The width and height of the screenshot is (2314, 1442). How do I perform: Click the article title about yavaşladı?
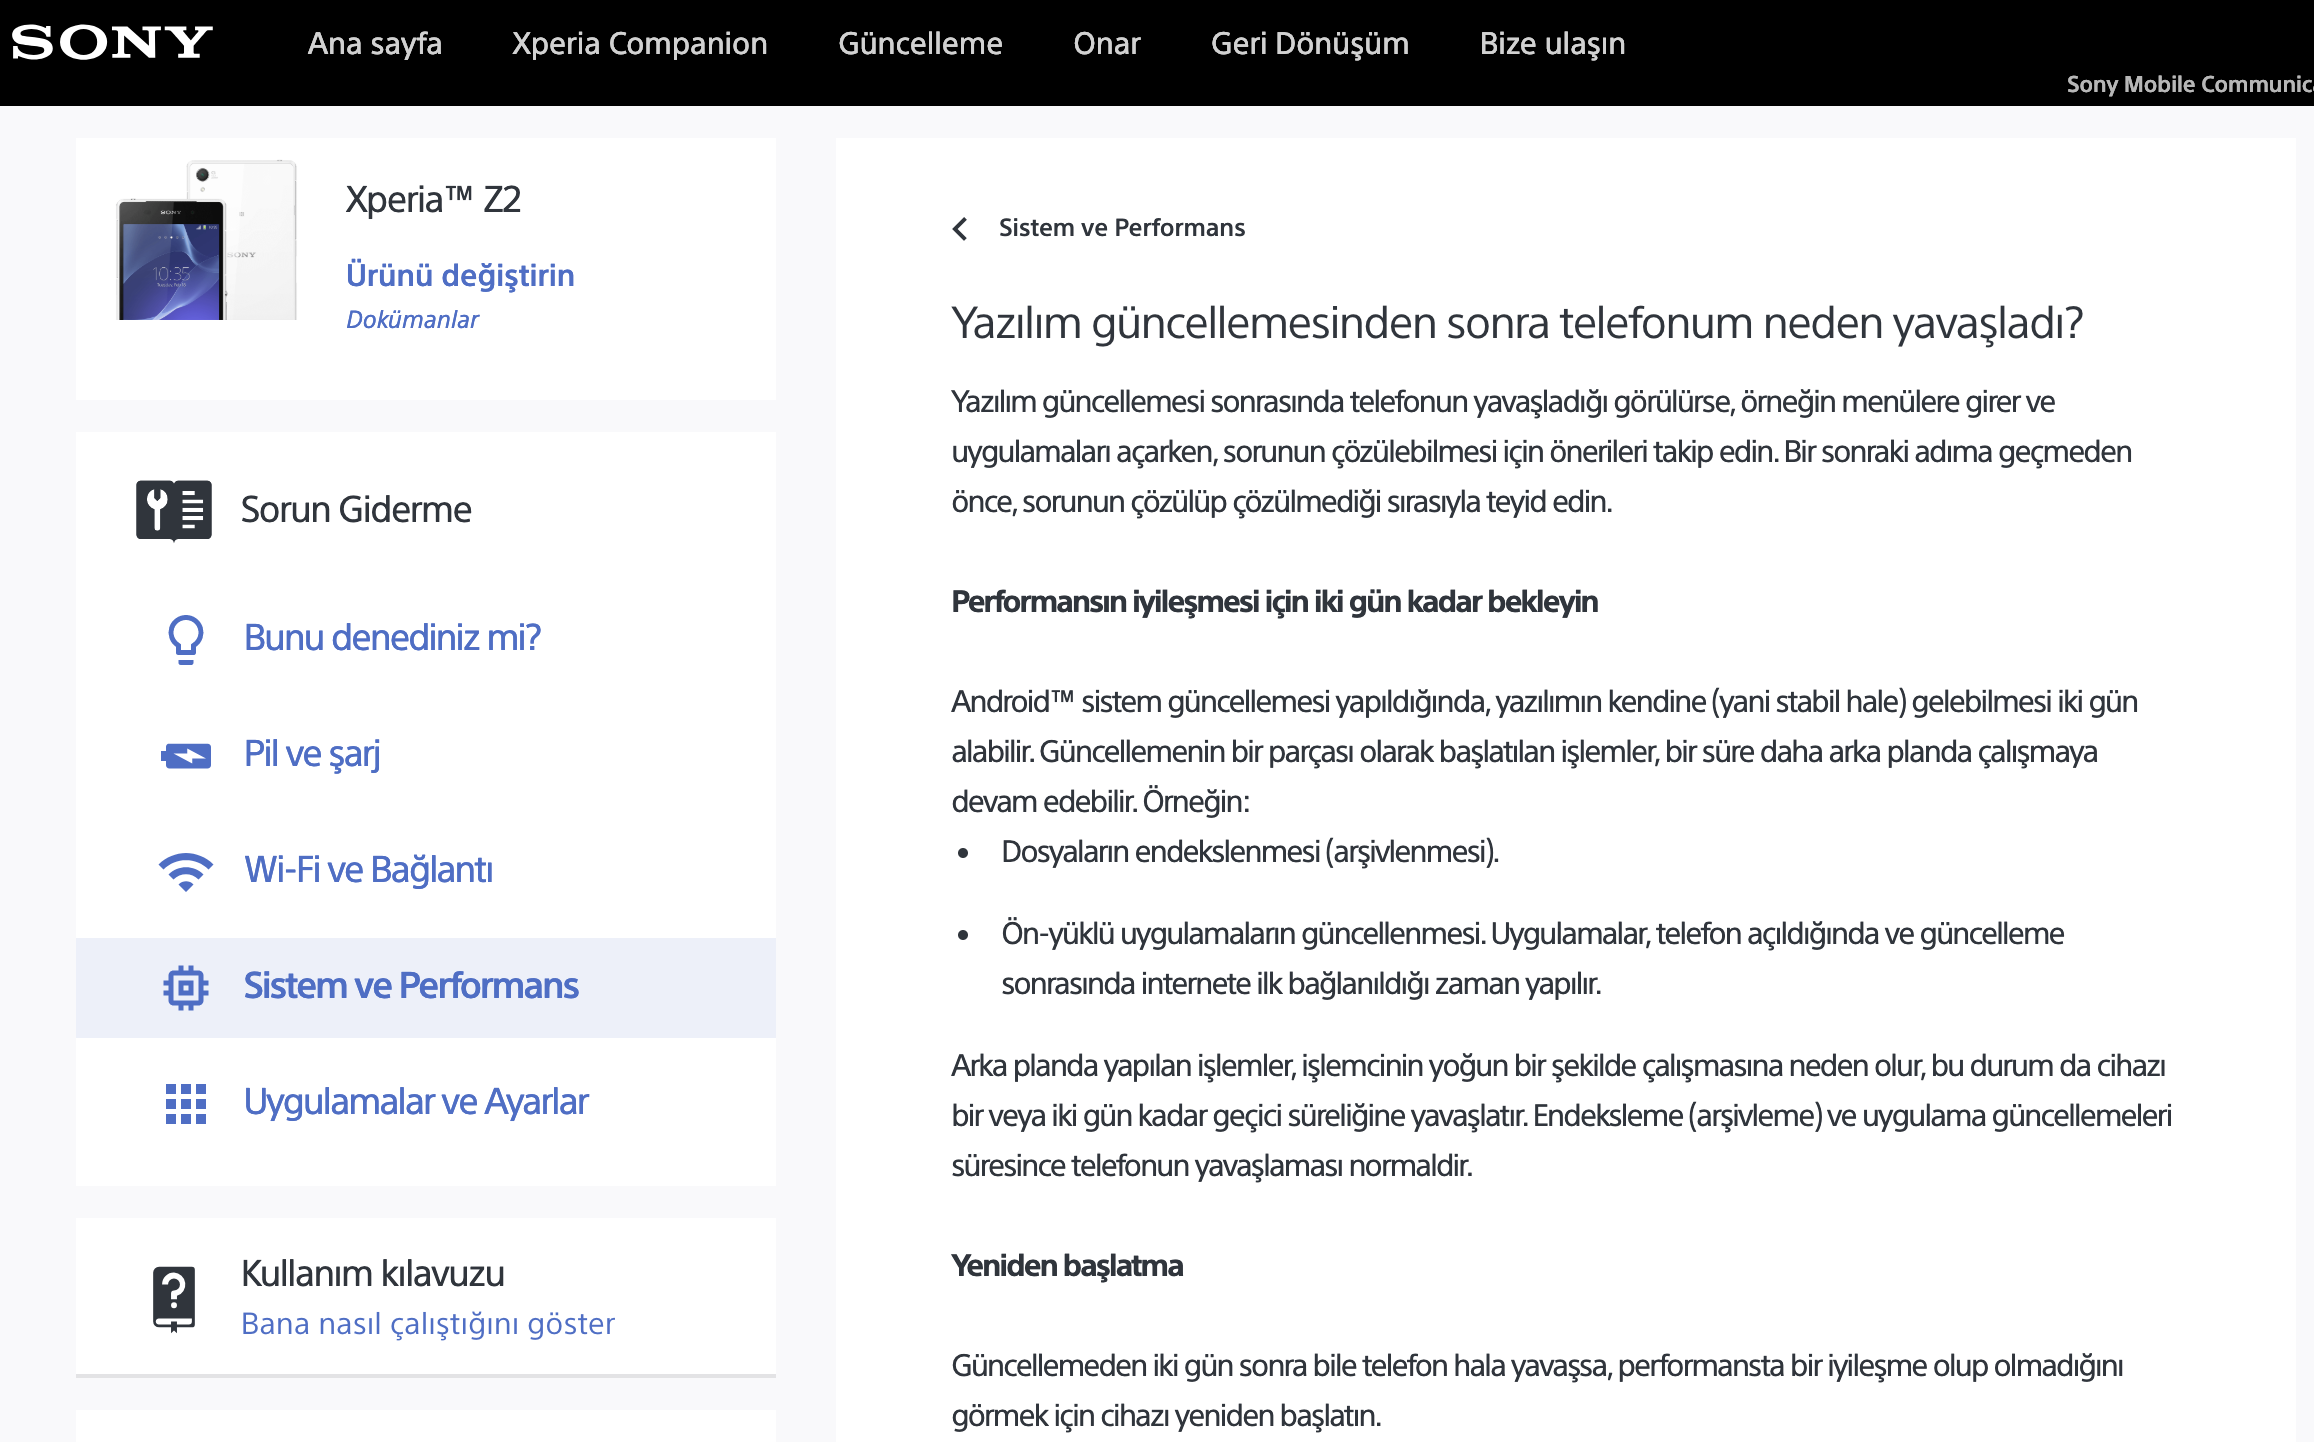(x=1517, y=323)
